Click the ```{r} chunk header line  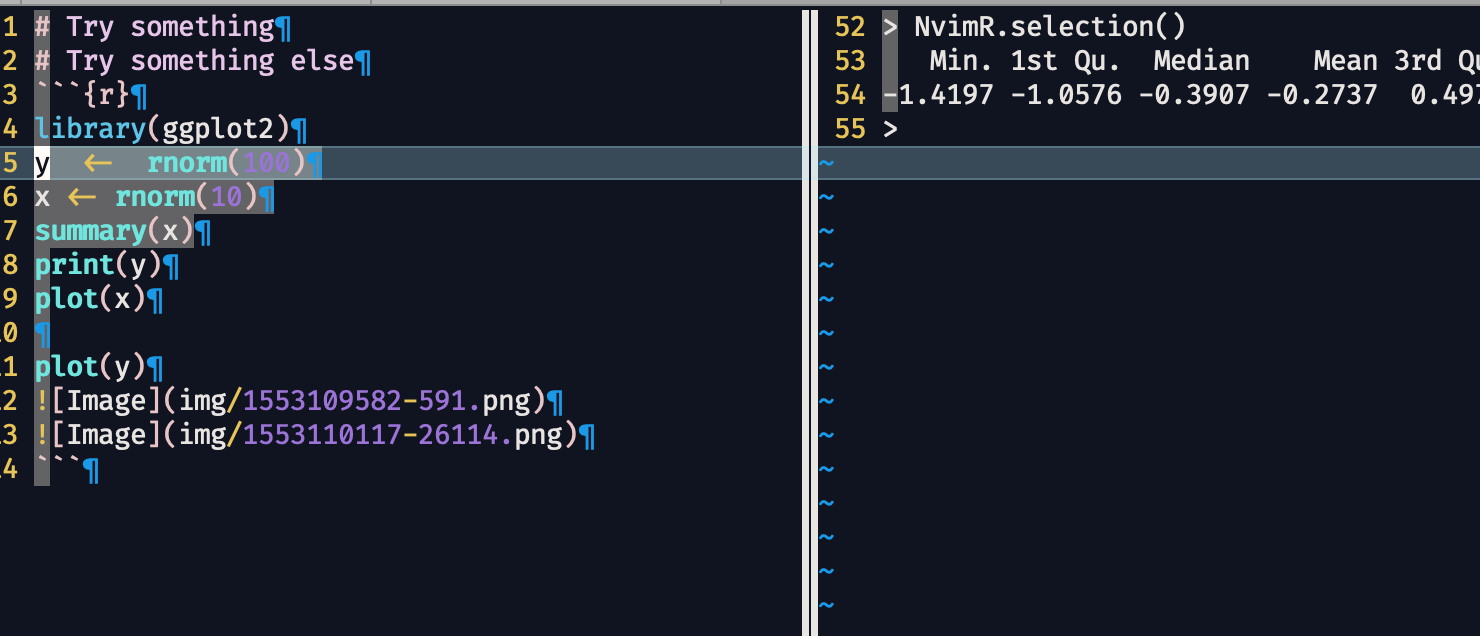[83, 94]
